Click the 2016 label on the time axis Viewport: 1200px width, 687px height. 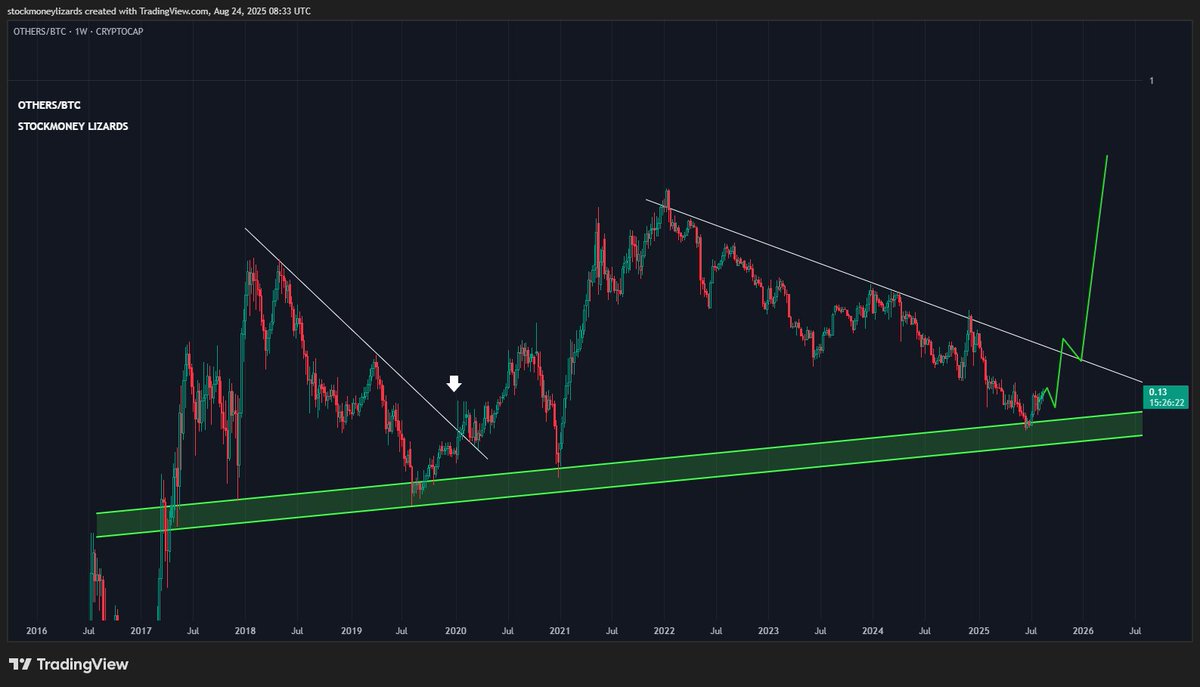point(36,631)
